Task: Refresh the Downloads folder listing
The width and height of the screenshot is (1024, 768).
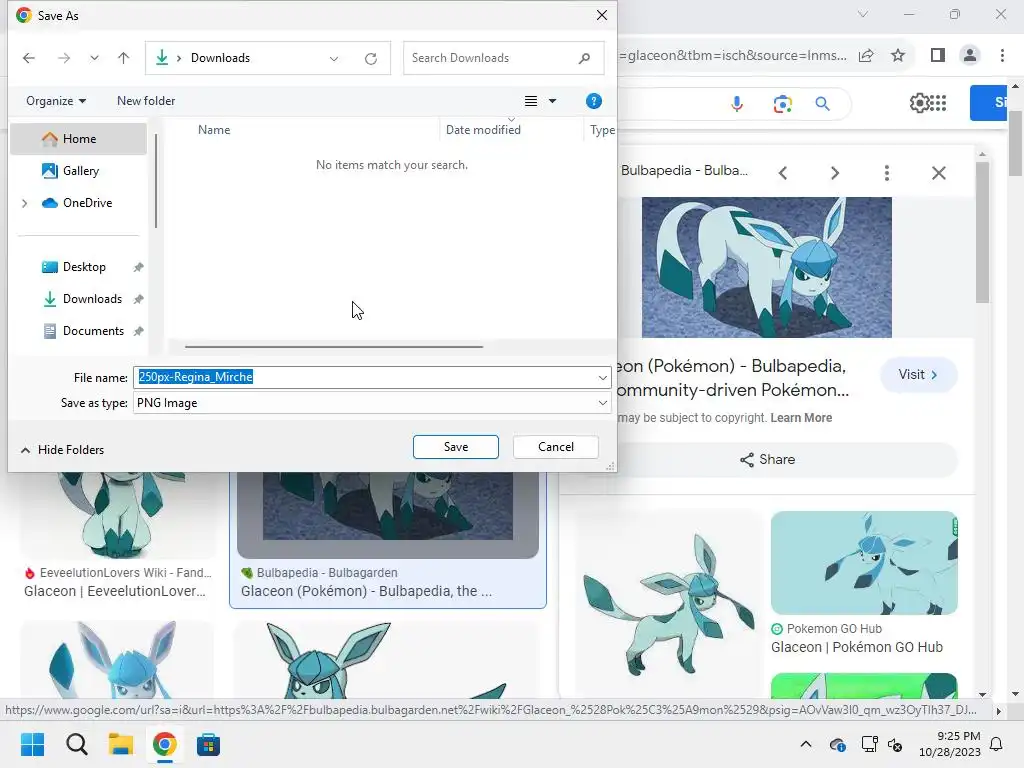Action: 371,59
